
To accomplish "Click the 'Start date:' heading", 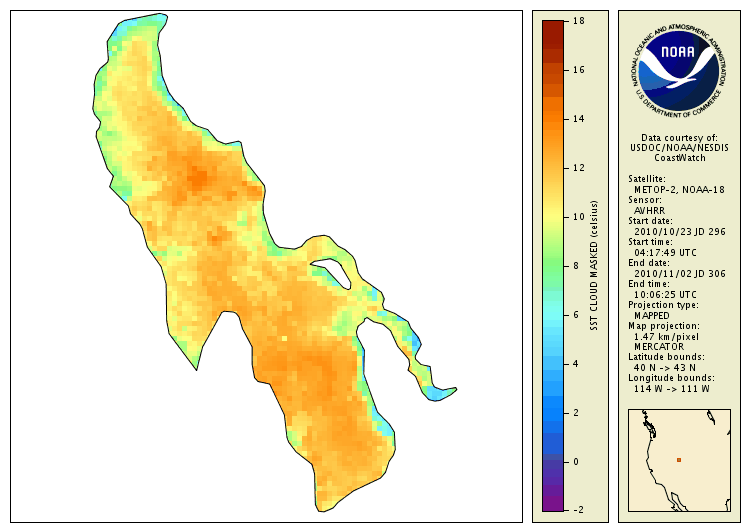I will (650, 221).
